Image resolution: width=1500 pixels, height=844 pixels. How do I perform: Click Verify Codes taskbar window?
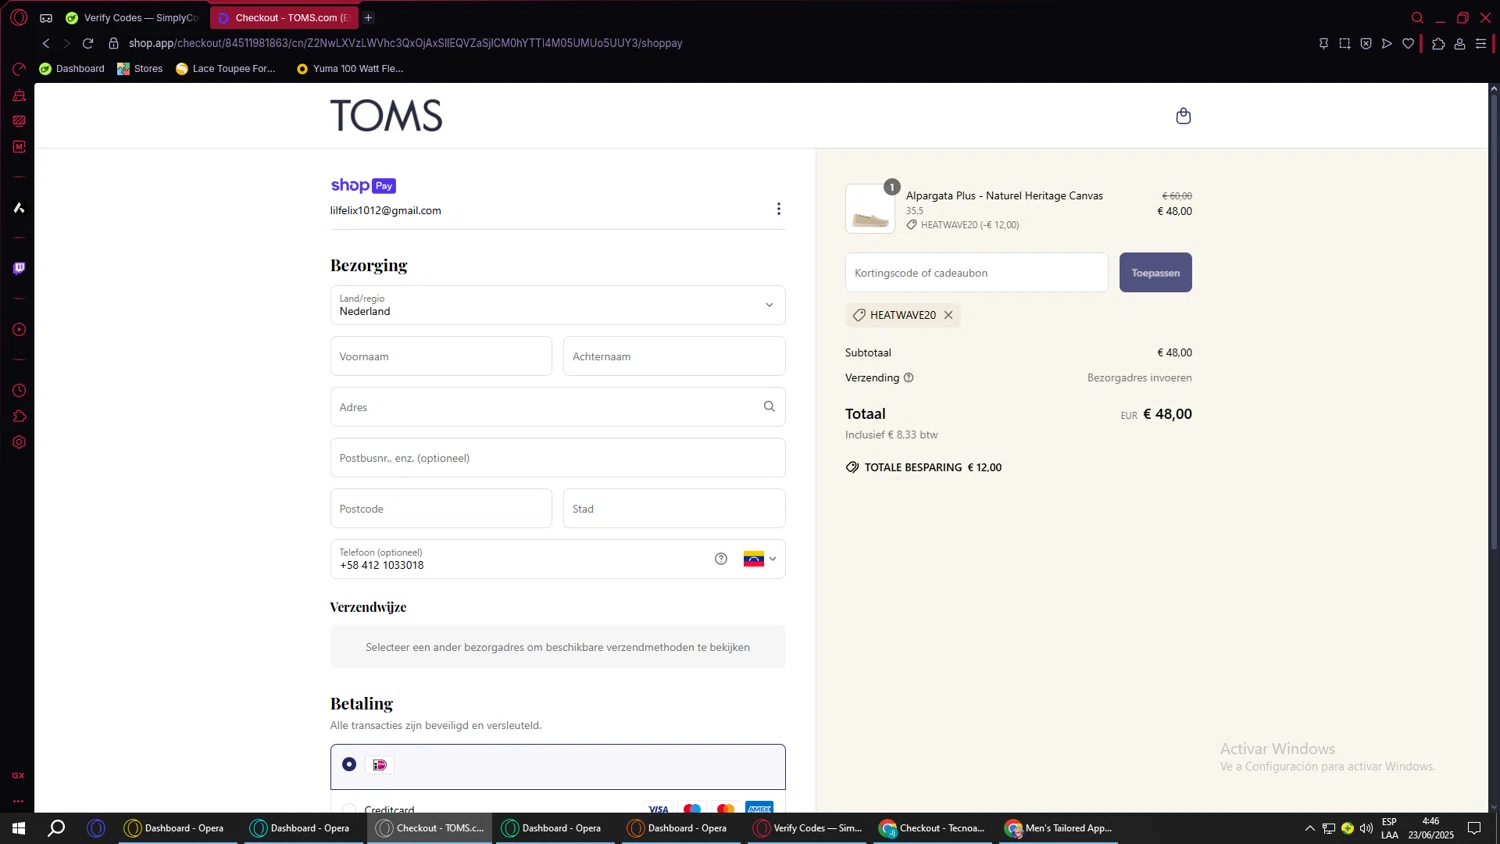[x=807, y=828]
